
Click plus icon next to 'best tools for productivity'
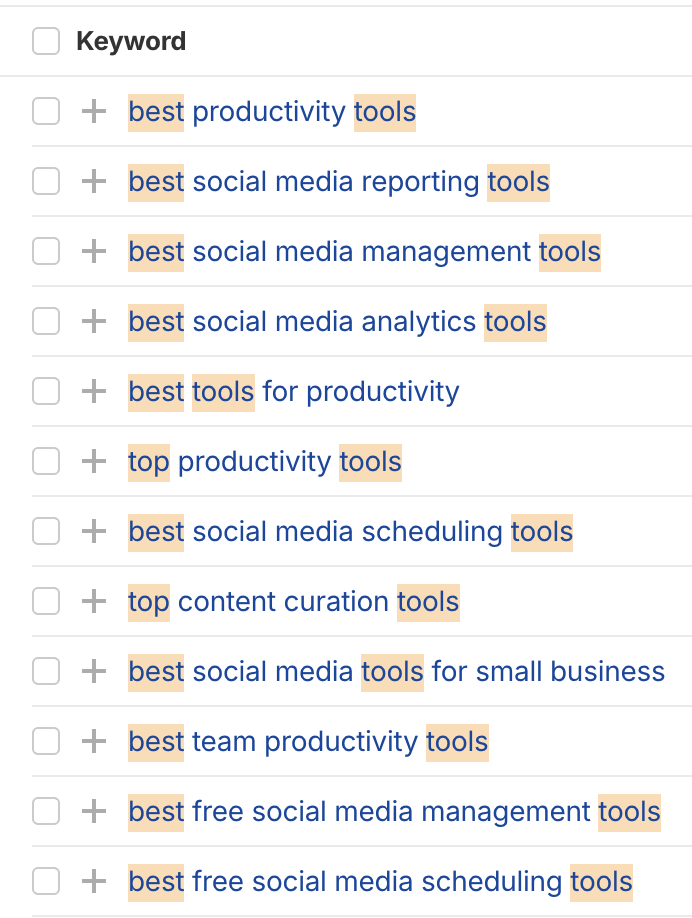(93, 391)
